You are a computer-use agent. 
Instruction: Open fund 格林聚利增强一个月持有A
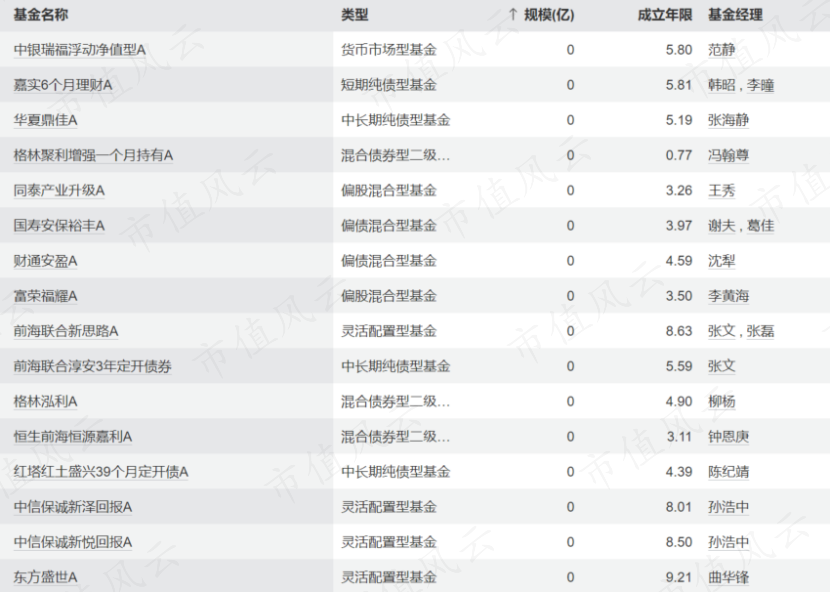[x=93, y=155]
